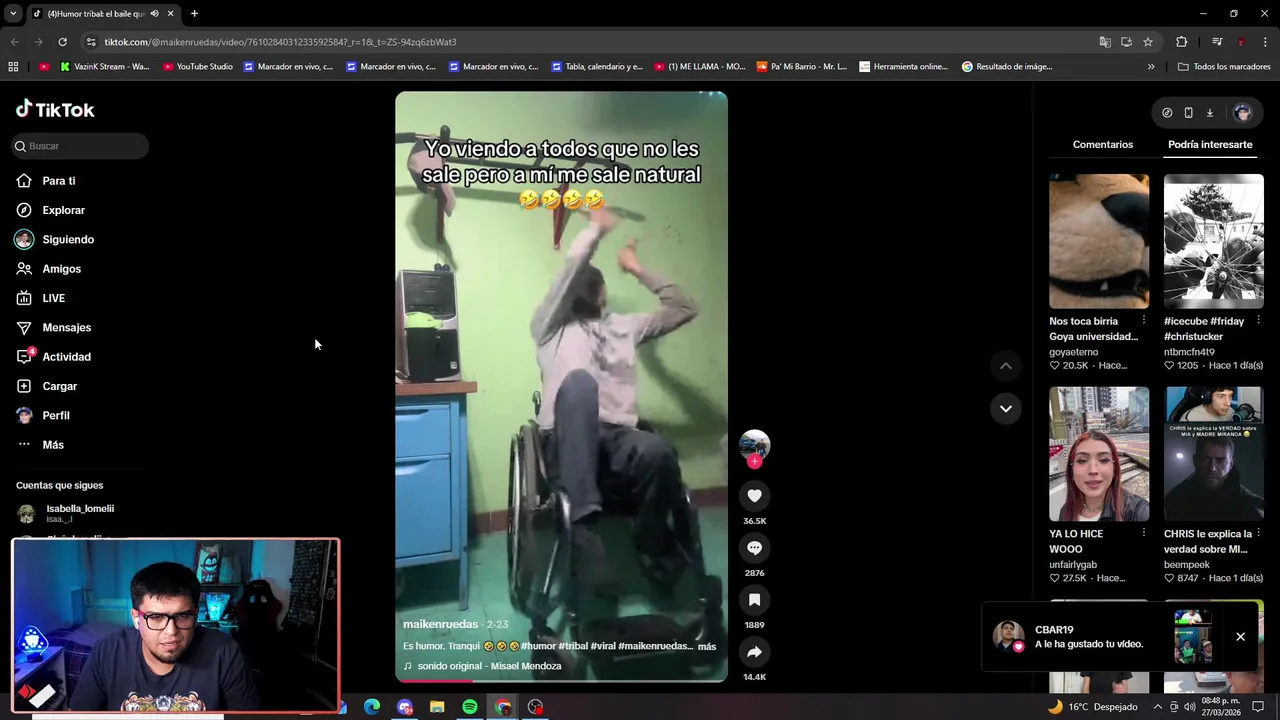The image size is (1280, 720).
Task: Open Herramienta online bookmark
Action: click(903, 67)
